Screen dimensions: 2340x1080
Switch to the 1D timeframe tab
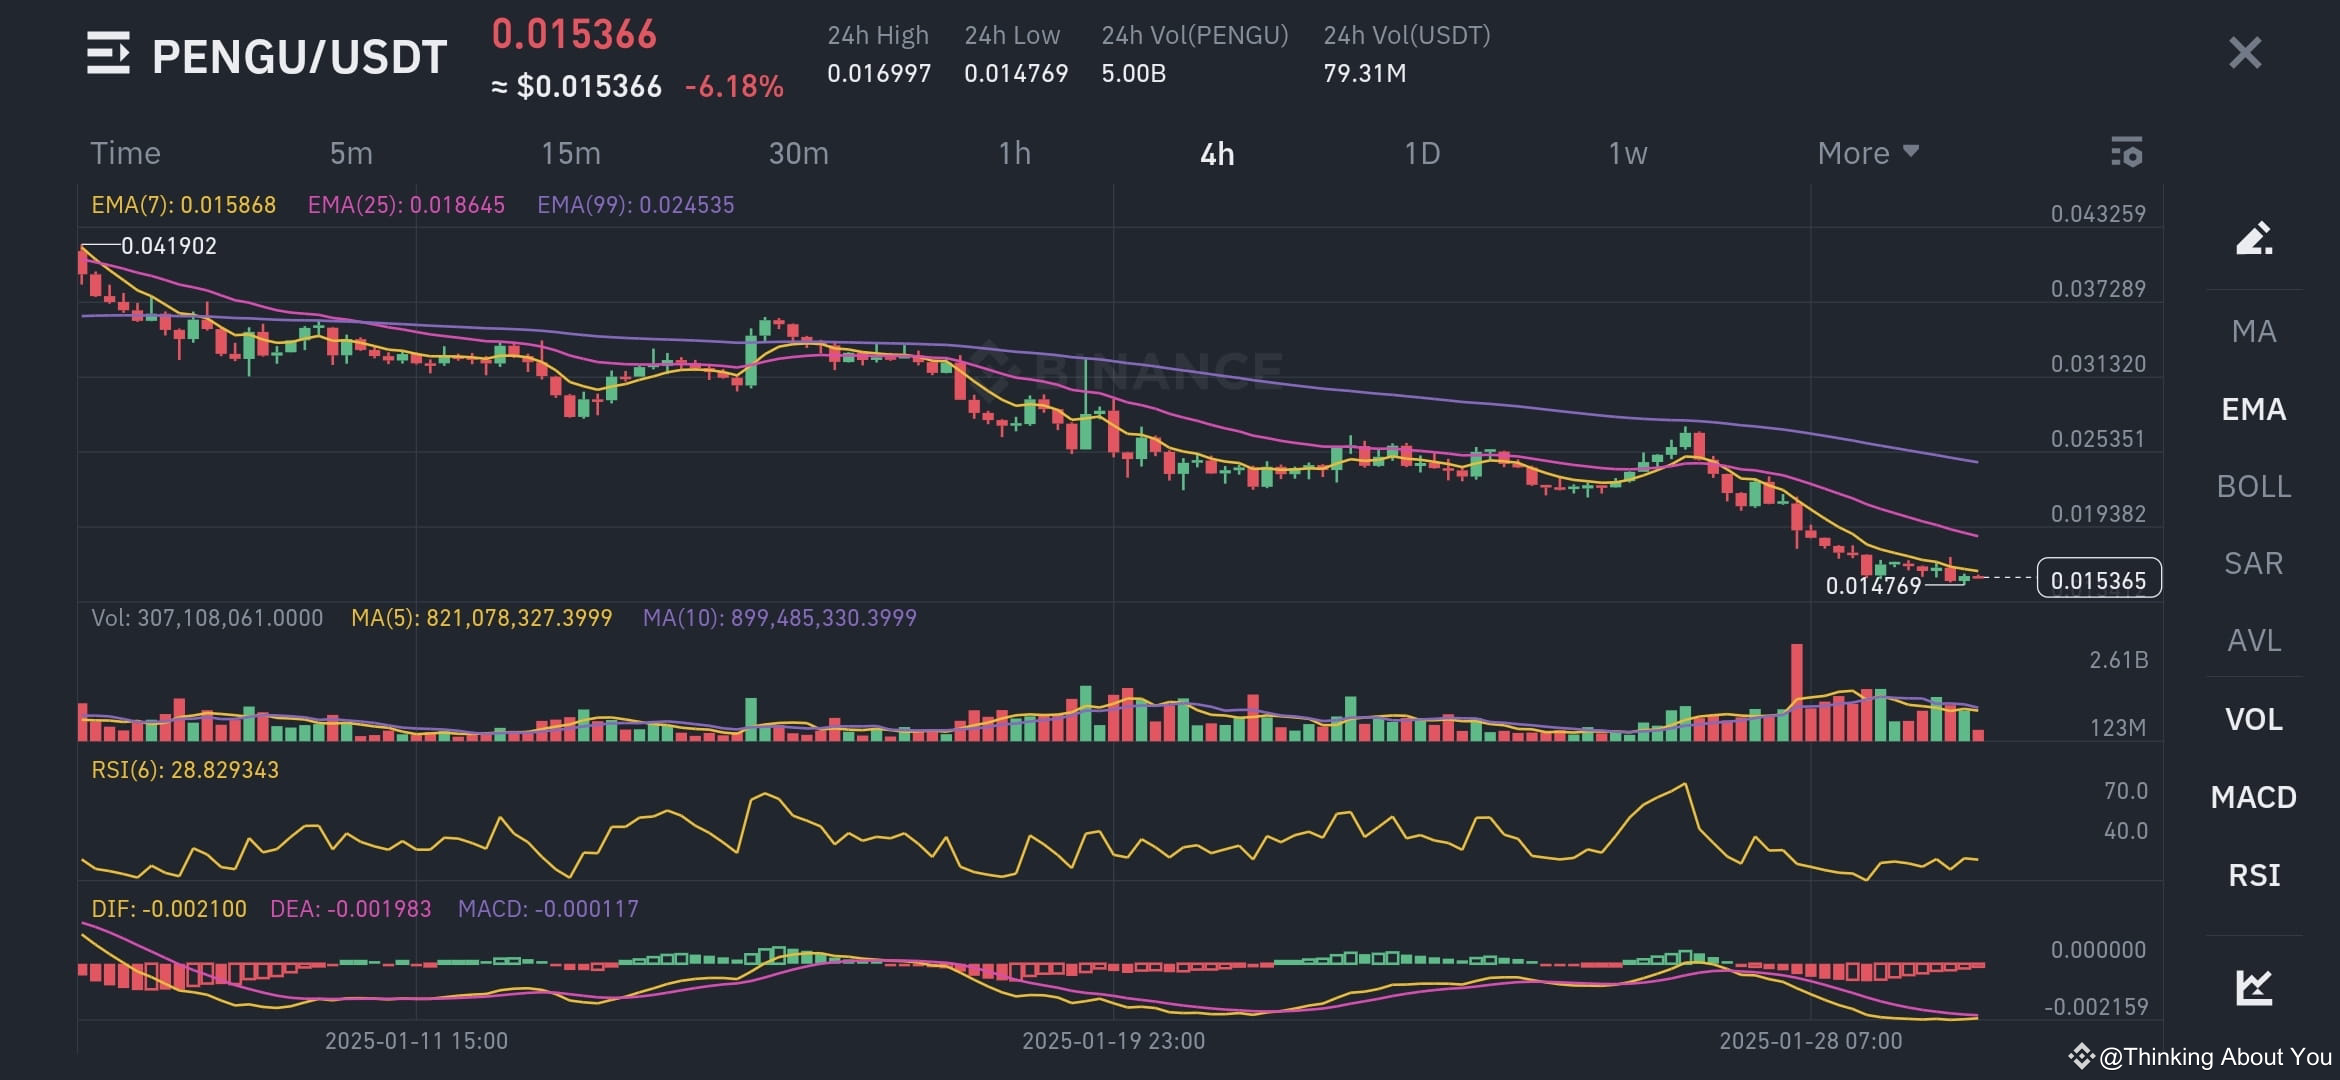[x=1421, y=152]
